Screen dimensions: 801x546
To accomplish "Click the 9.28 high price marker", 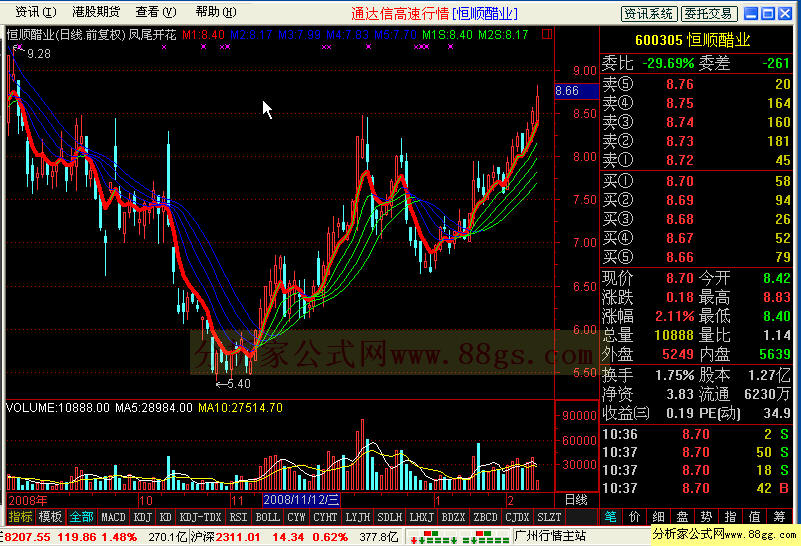I will (x=39, y=54).
